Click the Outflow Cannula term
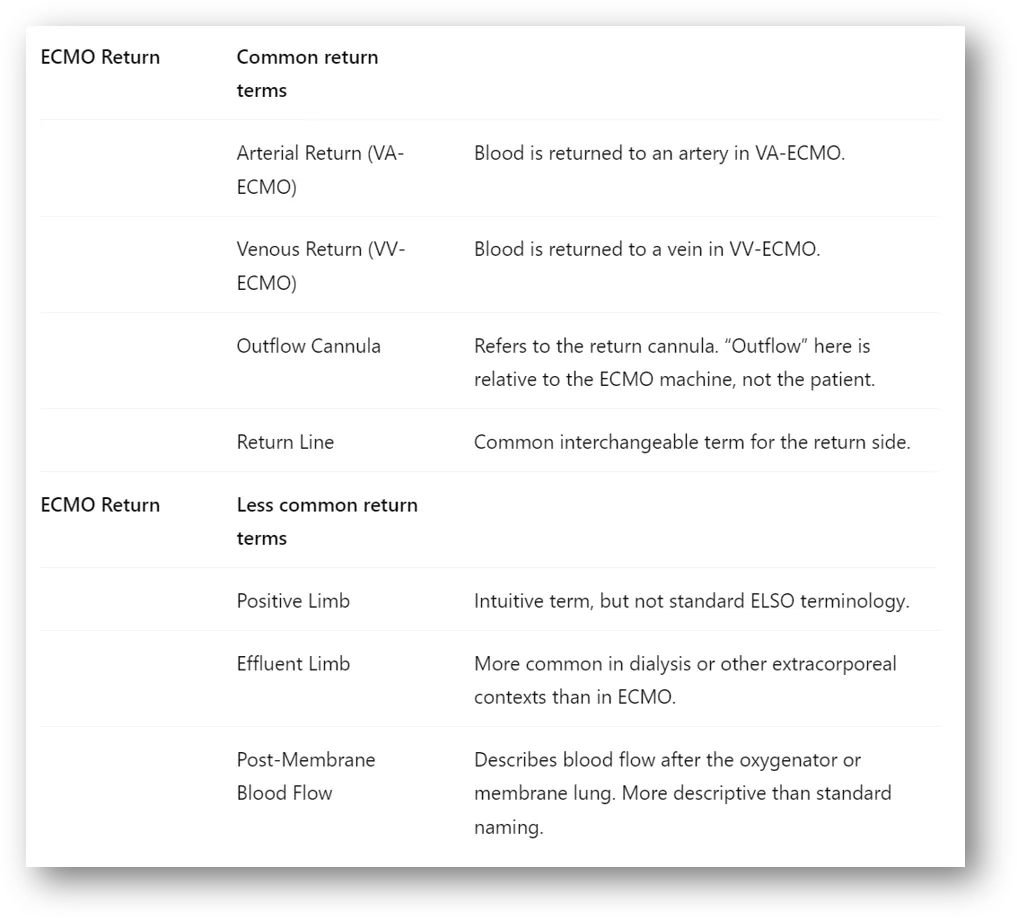Screen dimensions: 1017x919 (308, 346)
